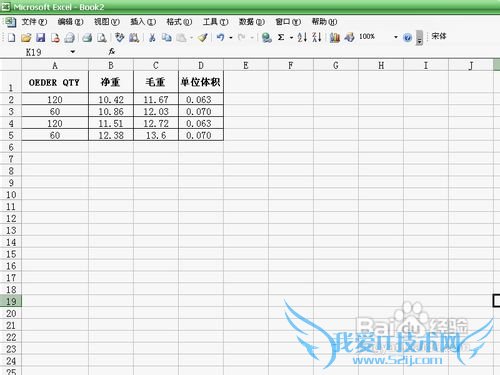Viewport: 500px width, 375px height.
Task: Open Print Preview with the magnifier-page icon
Action: click(102, 37)
